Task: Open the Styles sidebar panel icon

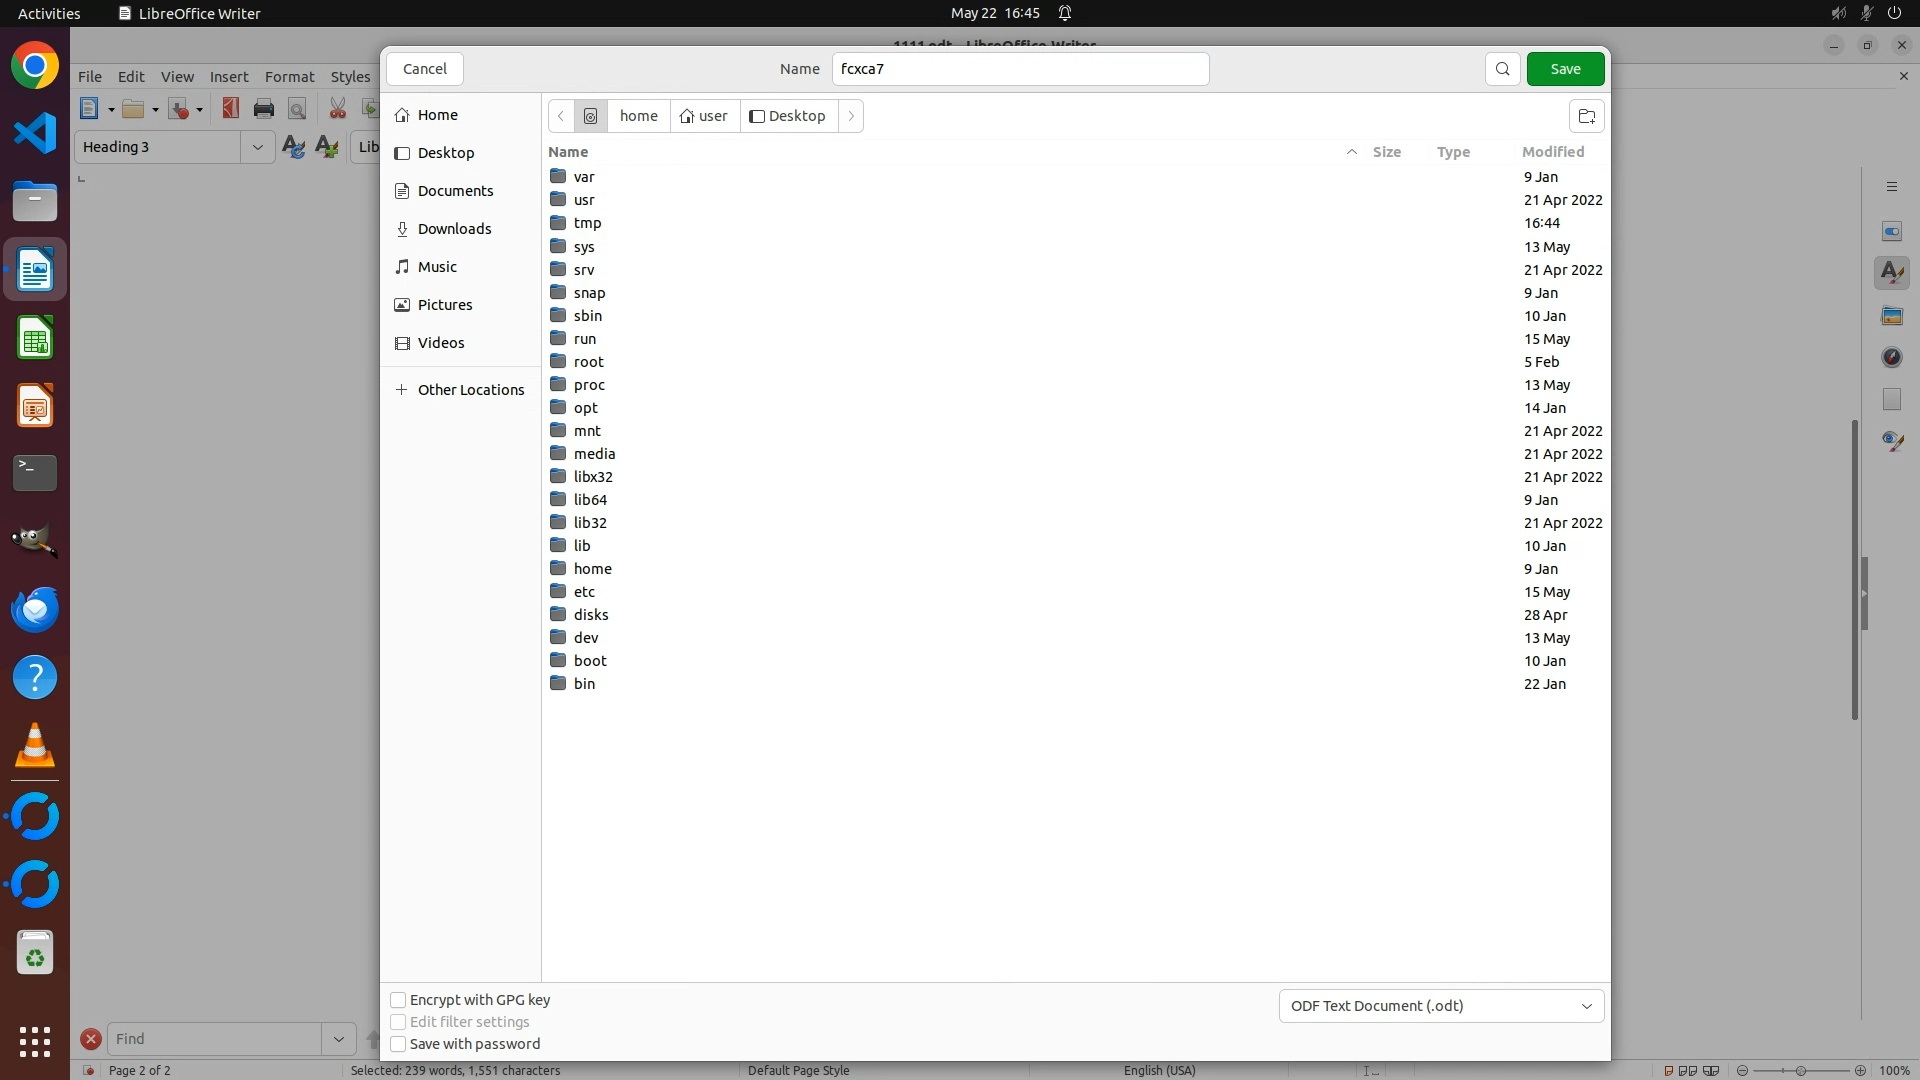Action: [1891, 273]
